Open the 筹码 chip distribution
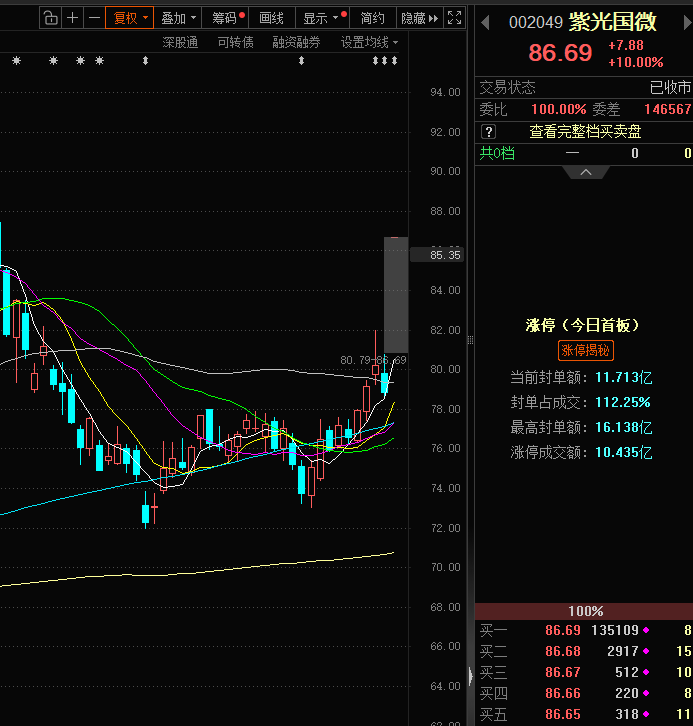693x726 pixels. [x=225, y=19]
